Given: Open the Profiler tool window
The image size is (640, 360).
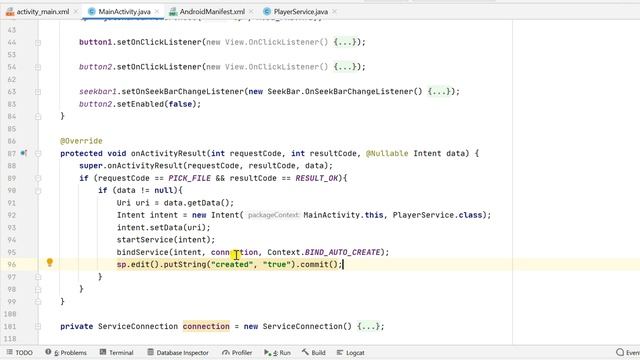Looking at the screenshot, I should pos(237,352).
